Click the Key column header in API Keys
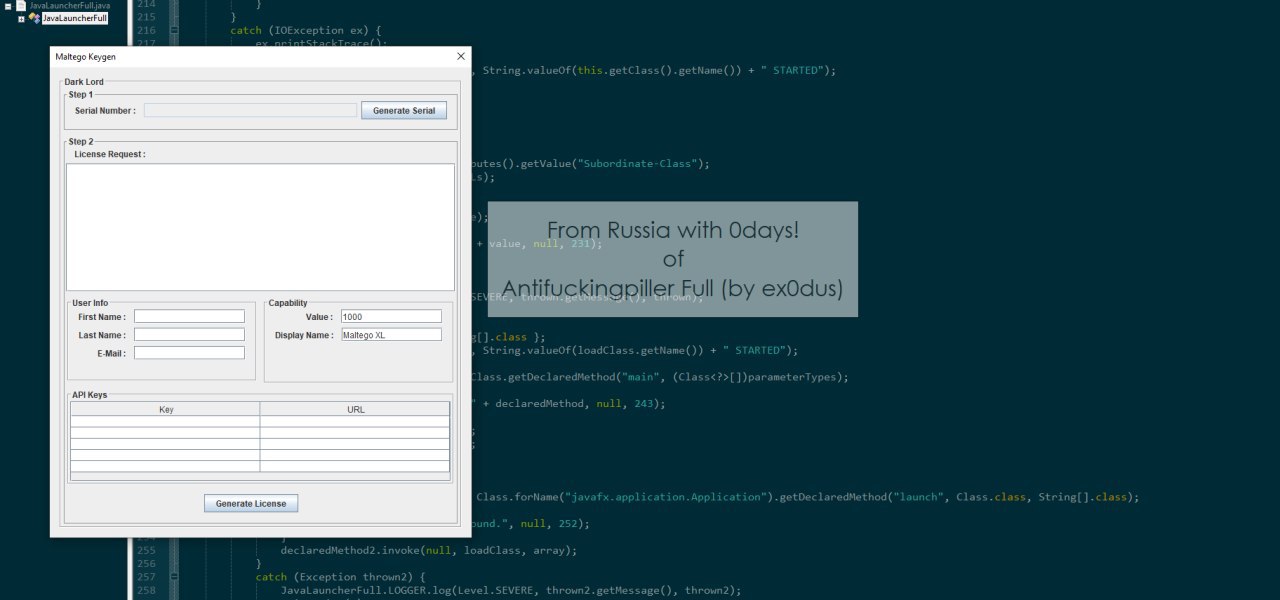The width and height of the screenshot is (1280, 600). pyautogui.click(x=165, y=409)
